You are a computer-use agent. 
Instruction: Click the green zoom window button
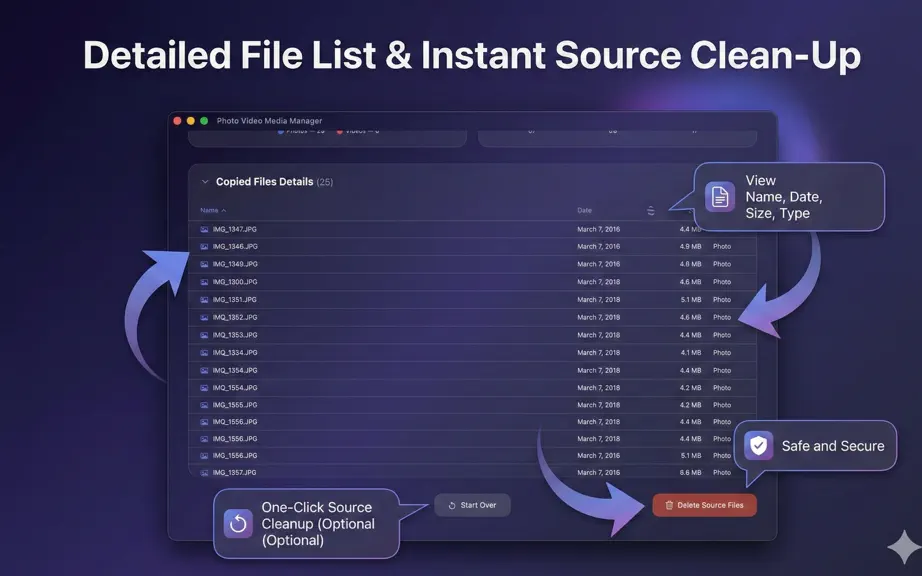tap(204, 121)
